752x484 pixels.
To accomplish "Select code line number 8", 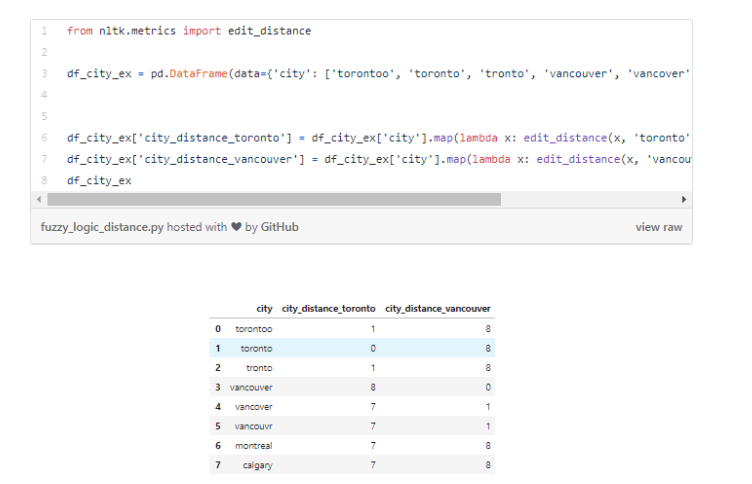I will click(45, 181).
